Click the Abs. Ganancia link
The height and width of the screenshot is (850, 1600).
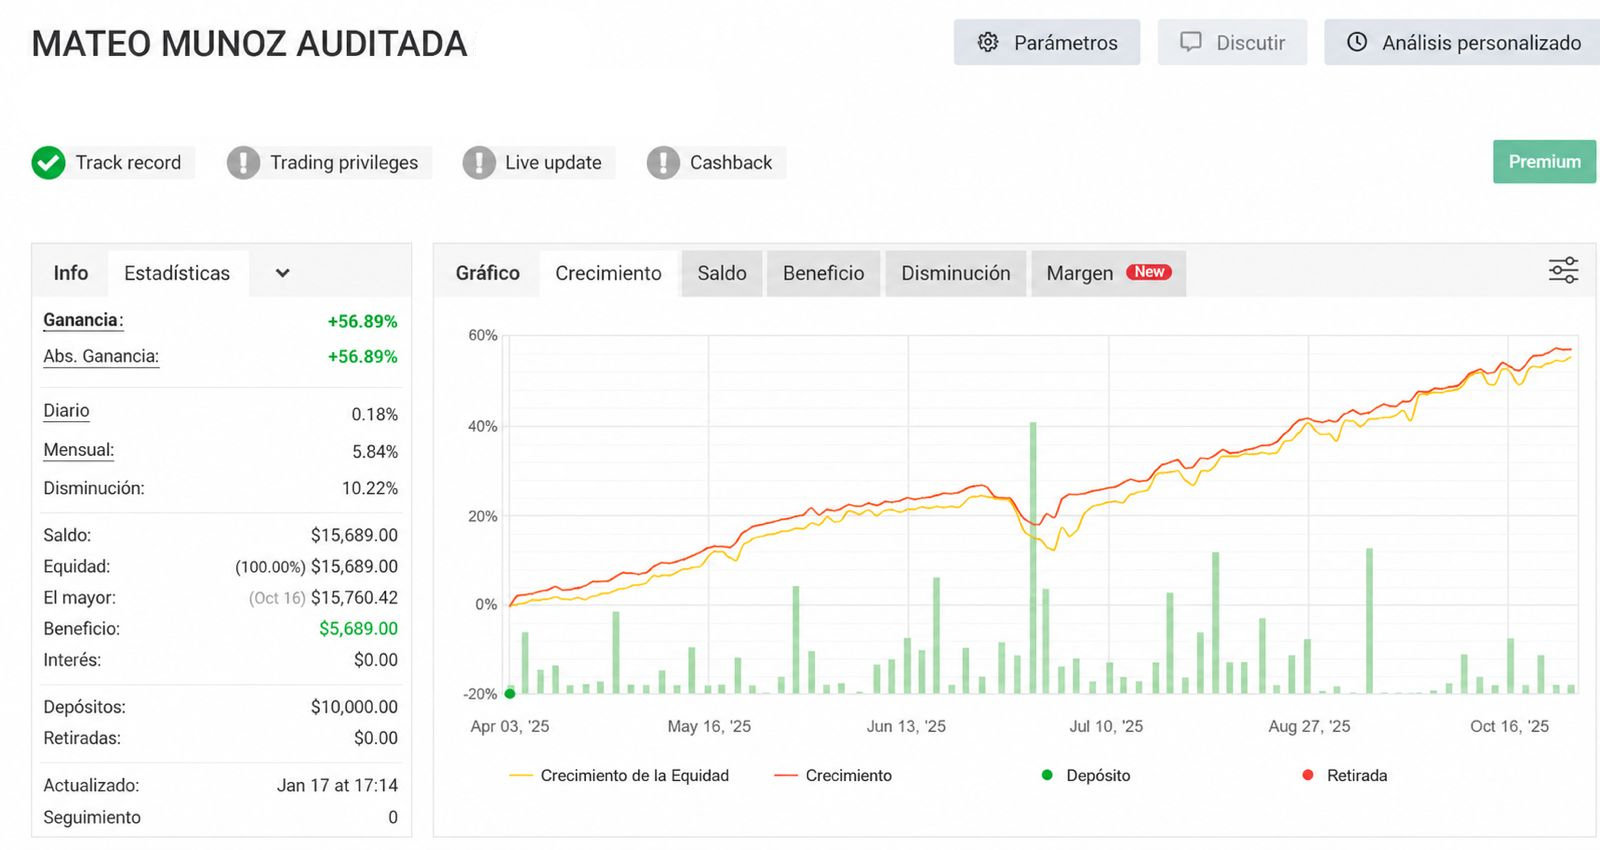(x=101, y=356)
